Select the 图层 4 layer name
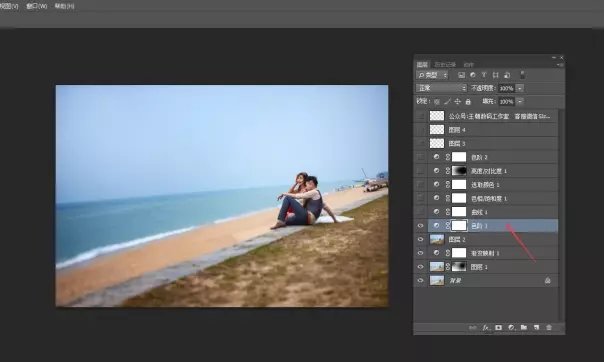 457,130
